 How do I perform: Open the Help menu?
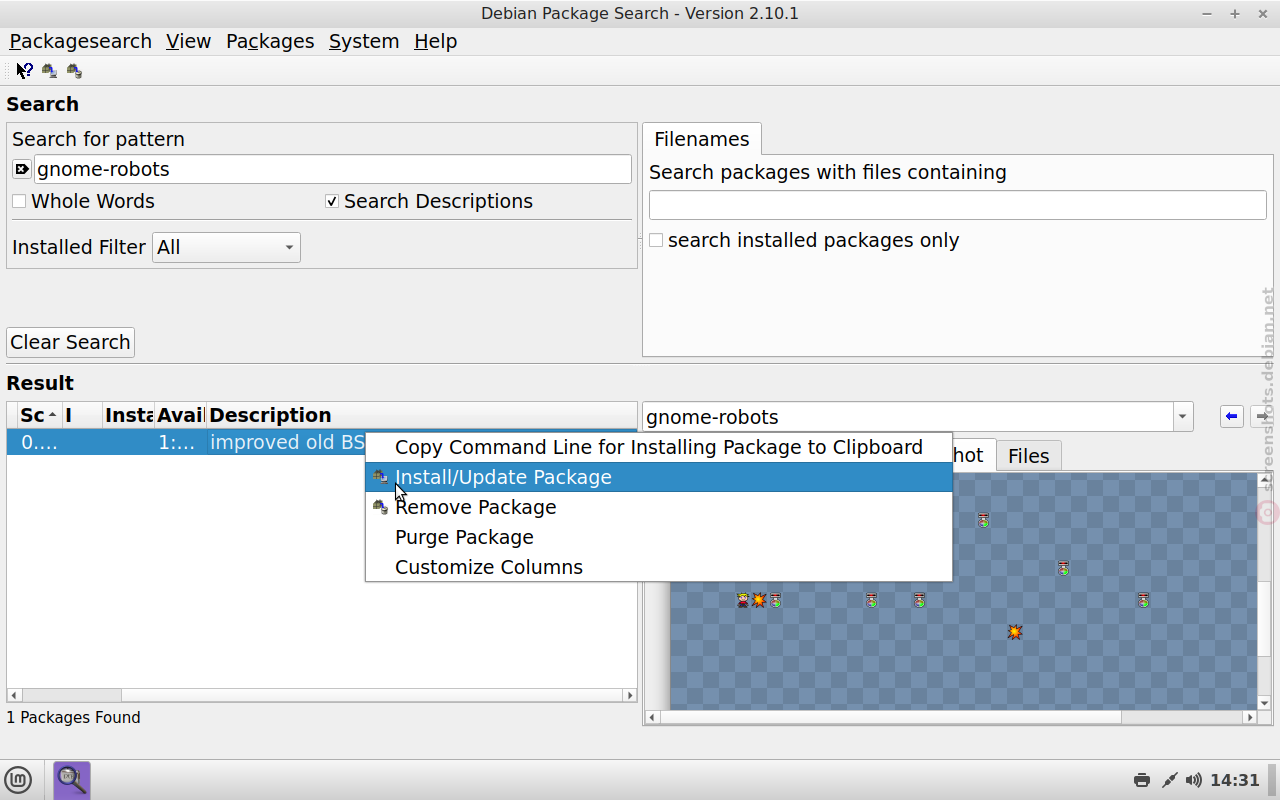[436, 41]
